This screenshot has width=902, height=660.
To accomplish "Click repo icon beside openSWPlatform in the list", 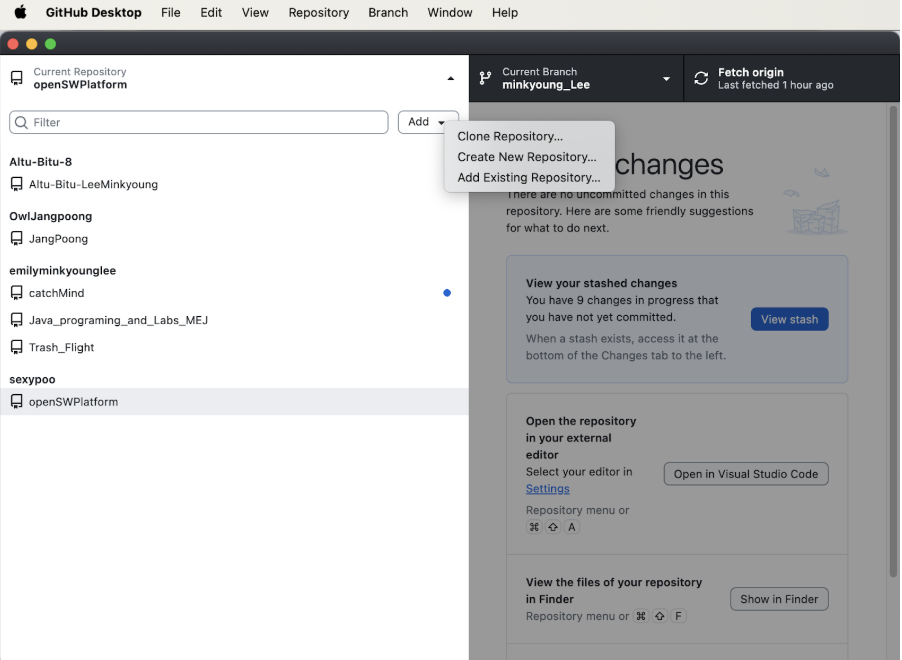I will coord(17,402).
